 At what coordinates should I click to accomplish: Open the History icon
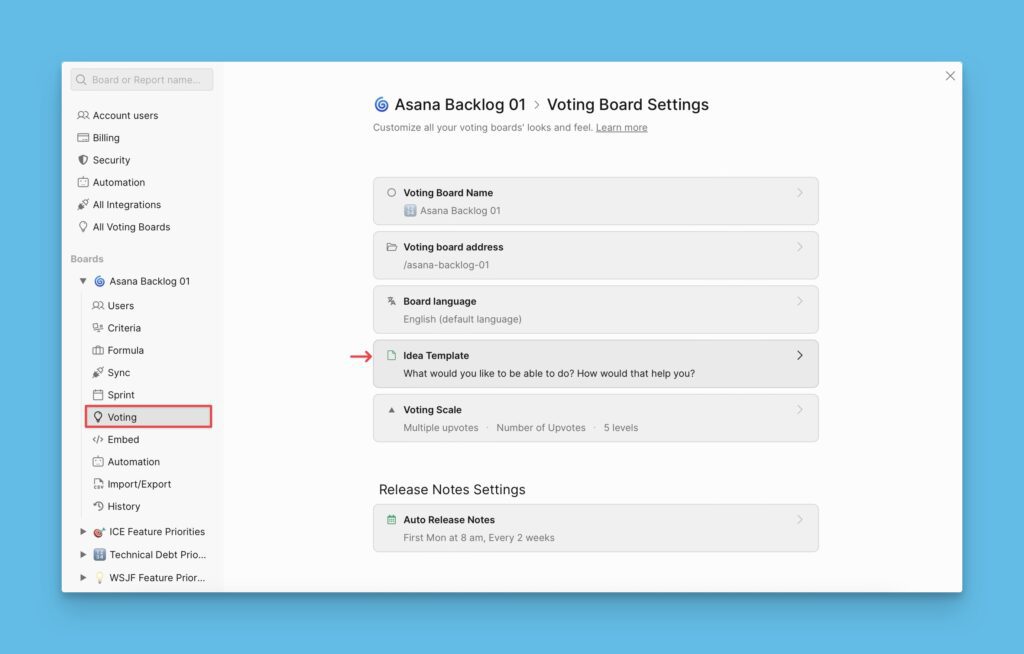point(100,506)
